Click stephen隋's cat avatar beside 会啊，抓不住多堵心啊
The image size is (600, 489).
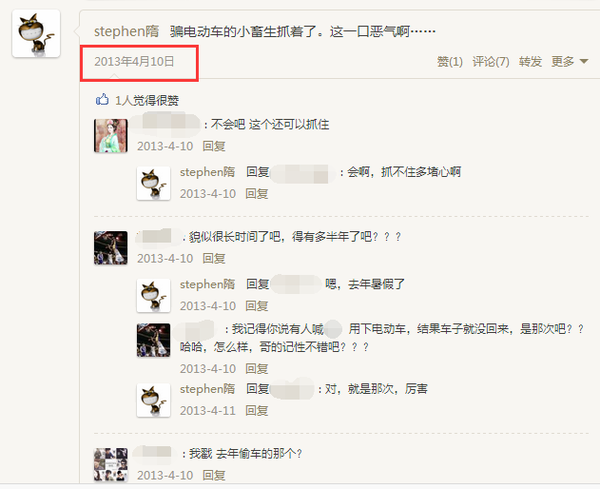pyautogui.click(x=153, y=183)
